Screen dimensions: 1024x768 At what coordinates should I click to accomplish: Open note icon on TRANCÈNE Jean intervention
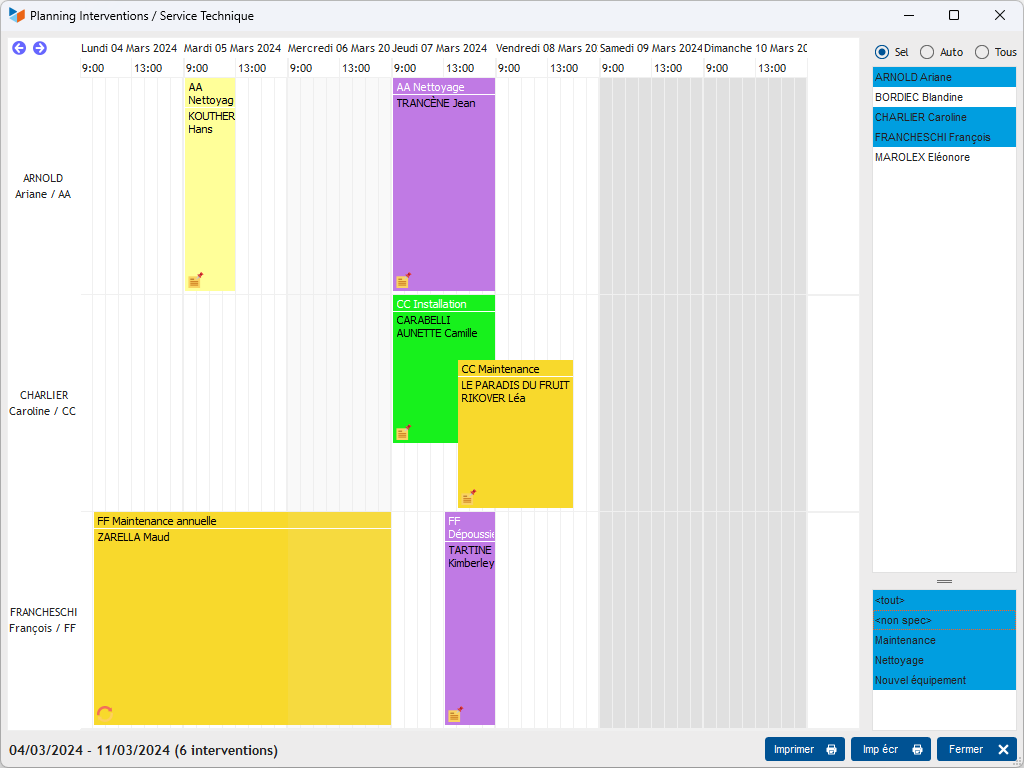pyautogui.click(x=403, y=281)
